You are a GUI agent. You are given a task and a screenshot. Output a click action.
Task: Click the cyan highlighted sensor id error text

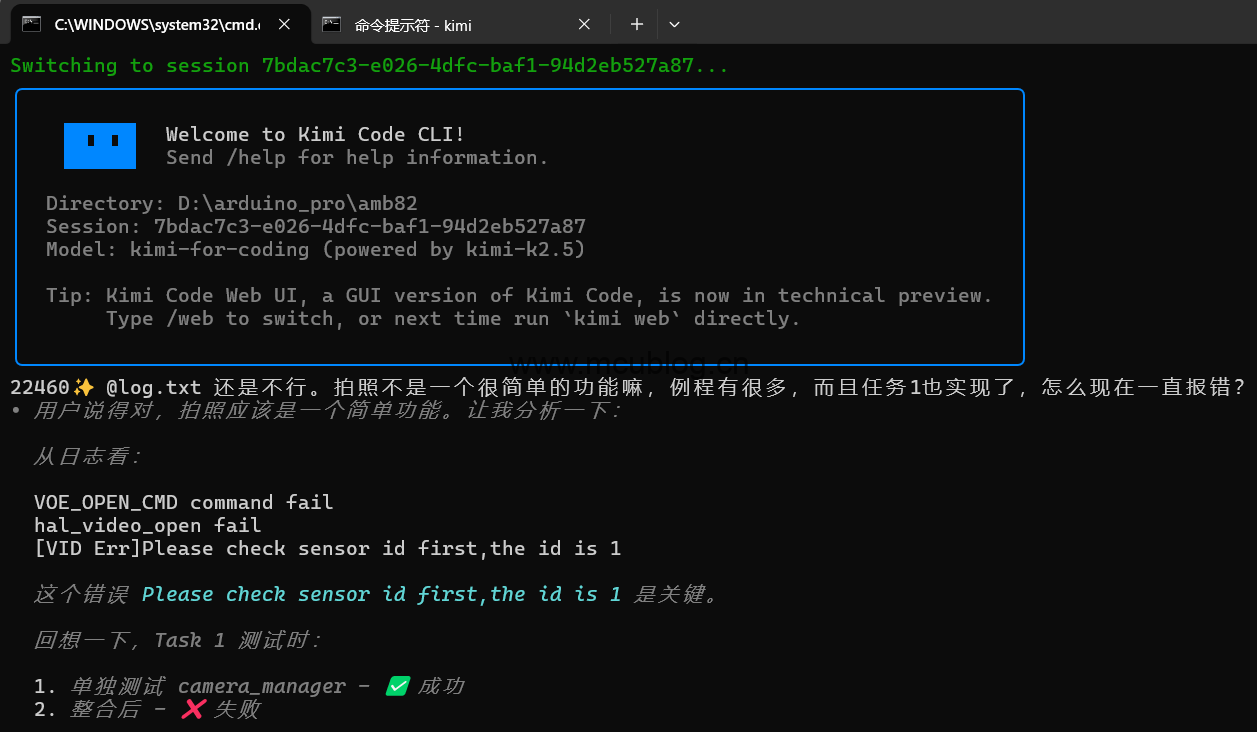pyautogui.click(x=381, y=594)
